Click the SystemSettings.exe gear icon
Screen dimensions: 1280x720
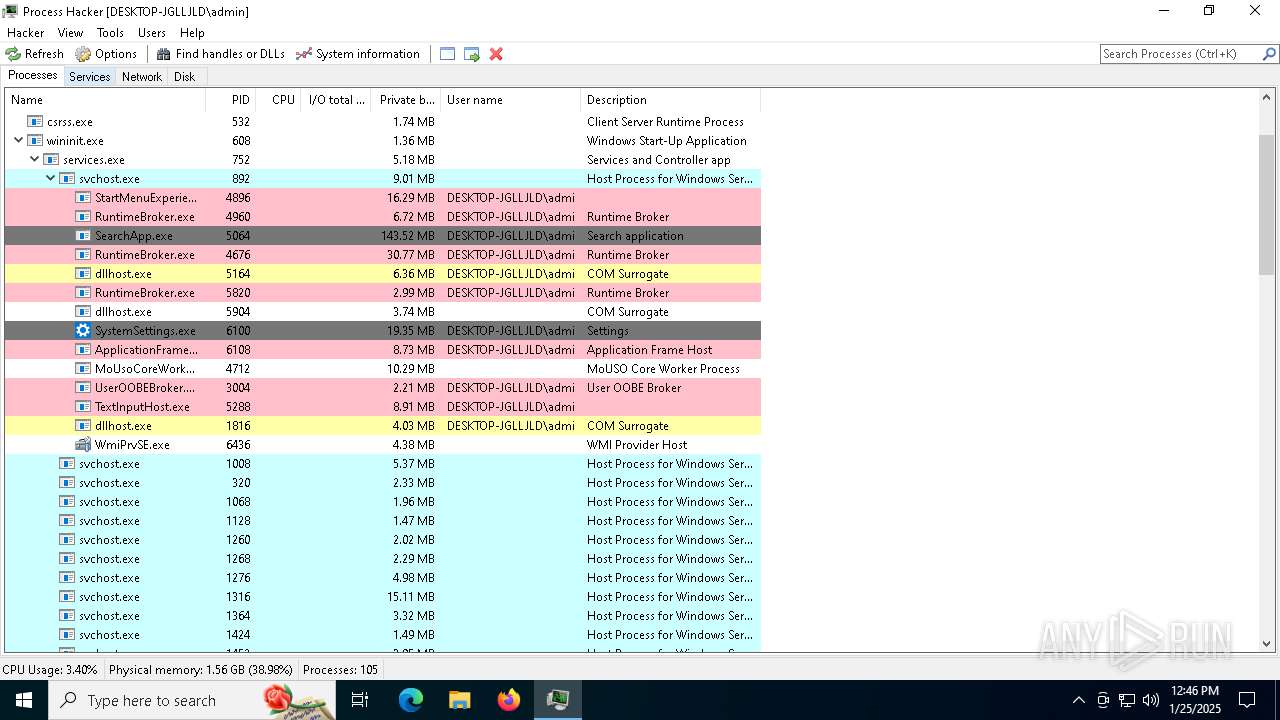tap(83, 331)
